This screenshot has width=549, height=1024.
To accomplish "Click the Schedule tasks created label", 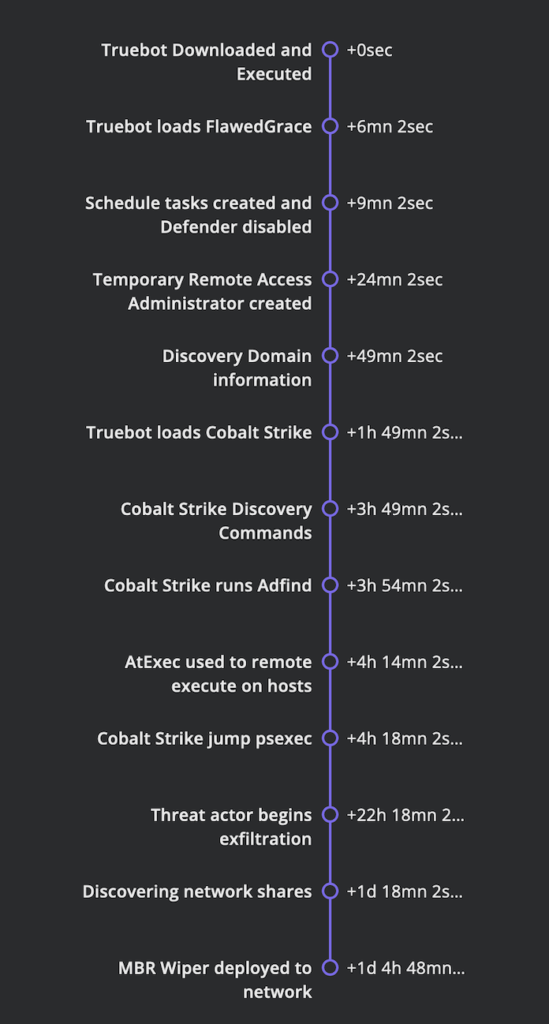I will 198,215.
